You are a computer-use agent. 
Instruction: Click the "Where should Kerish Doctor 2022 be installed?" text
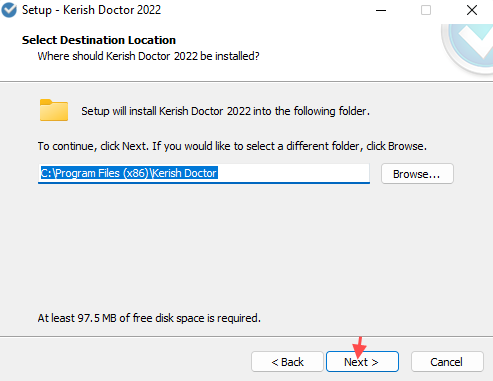tap(148, 56)
